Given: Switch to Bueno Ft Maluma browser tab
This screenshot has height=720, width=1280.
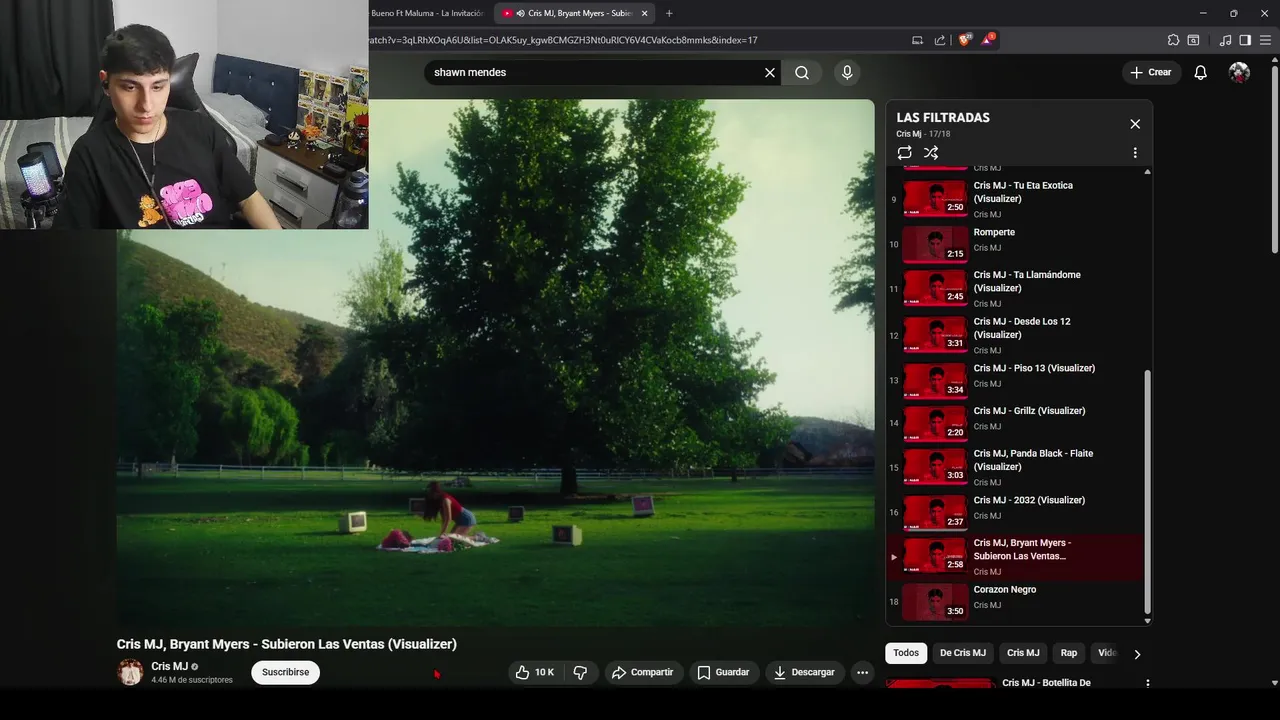Looking at the screenshot, I should [427, 13].
